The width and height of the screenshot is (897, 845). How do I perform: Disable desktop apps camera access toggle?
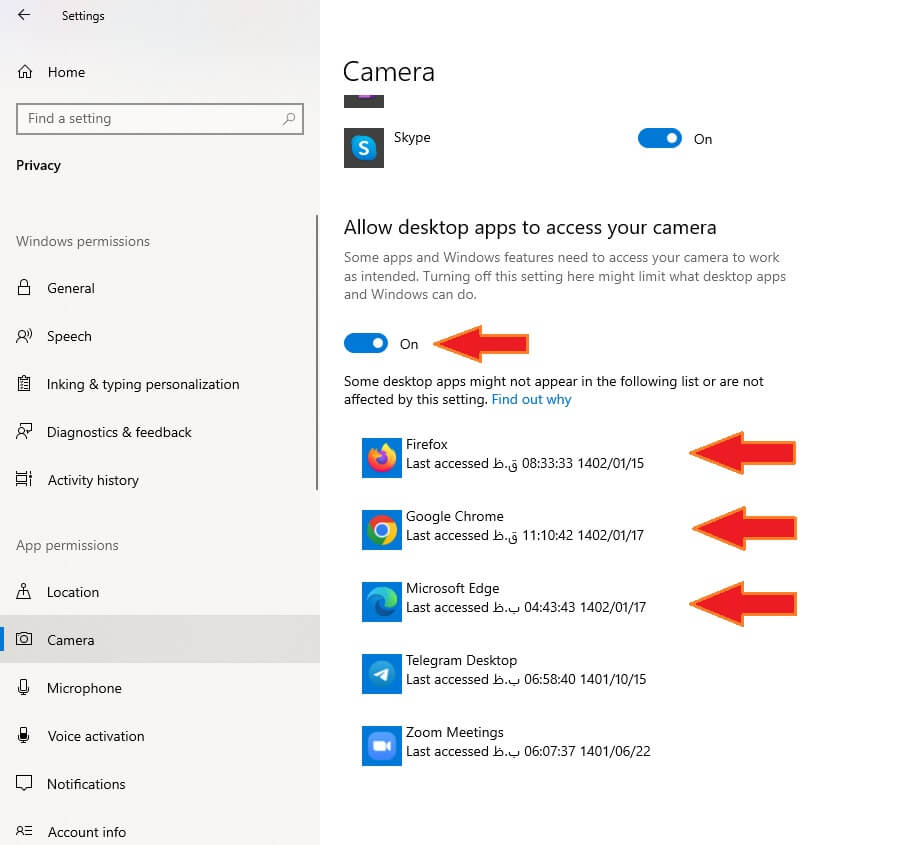(x=366, y=343)
